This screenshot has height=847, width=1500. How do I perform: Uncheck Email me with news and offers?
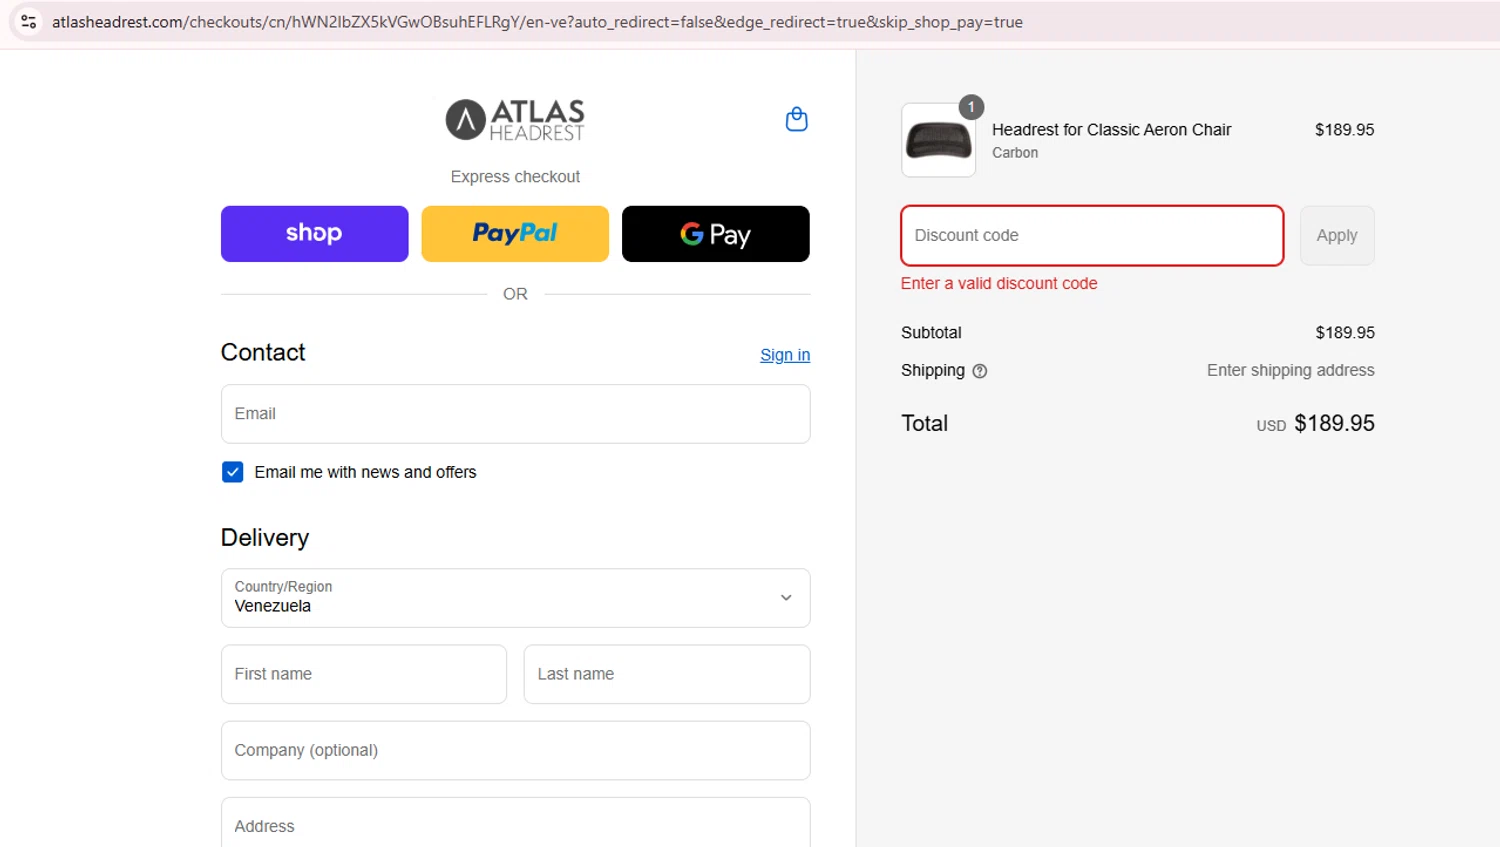click(233, 472)
